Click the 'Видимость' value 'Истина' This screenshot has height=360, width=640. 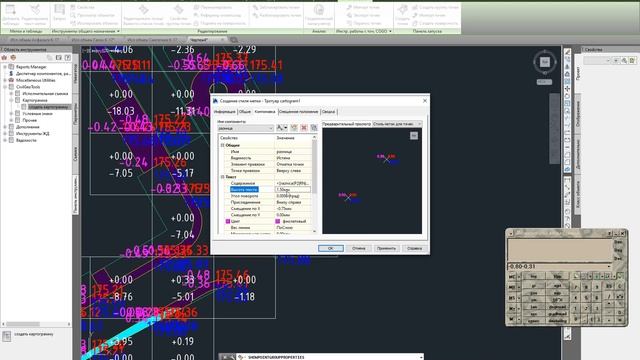click(x=293, y=158)
